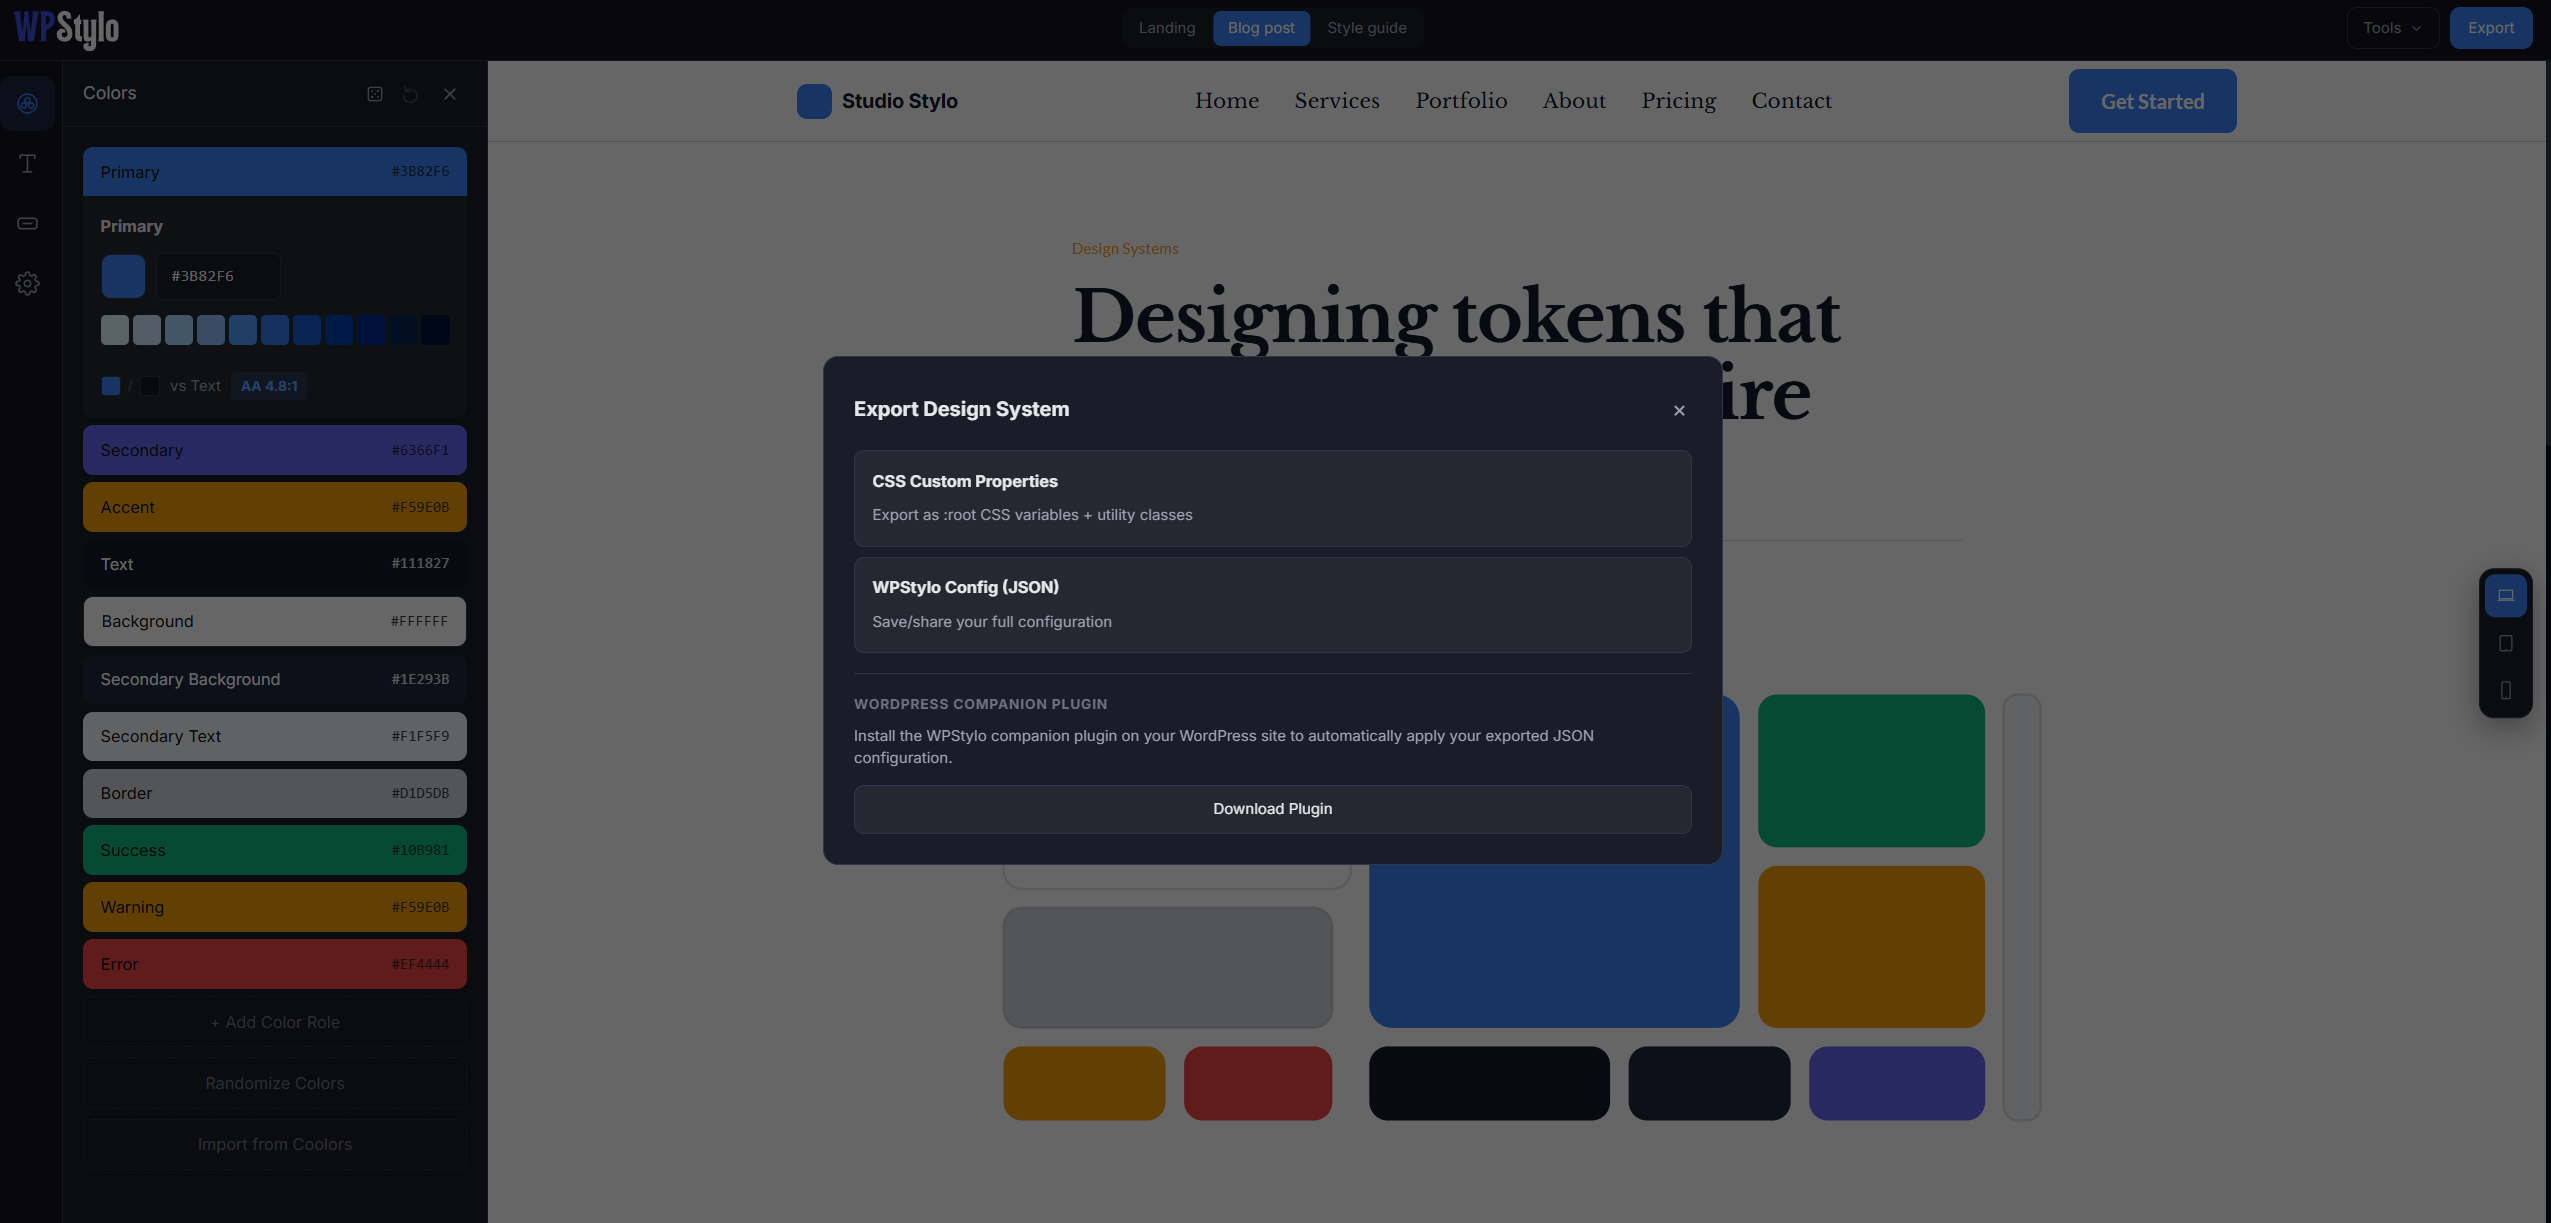The image size is (2551, 1223).
Task: Close the Export Design System dialog
Action: coord(1679,410)
